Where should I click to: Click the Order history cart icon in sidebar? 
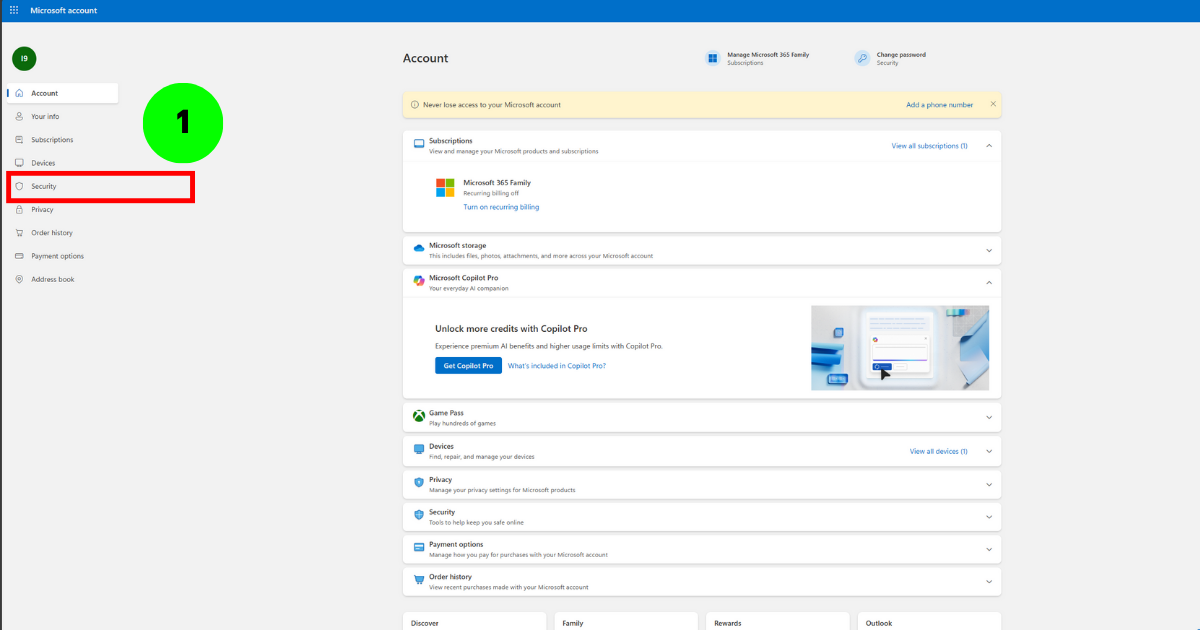[19, 233]
